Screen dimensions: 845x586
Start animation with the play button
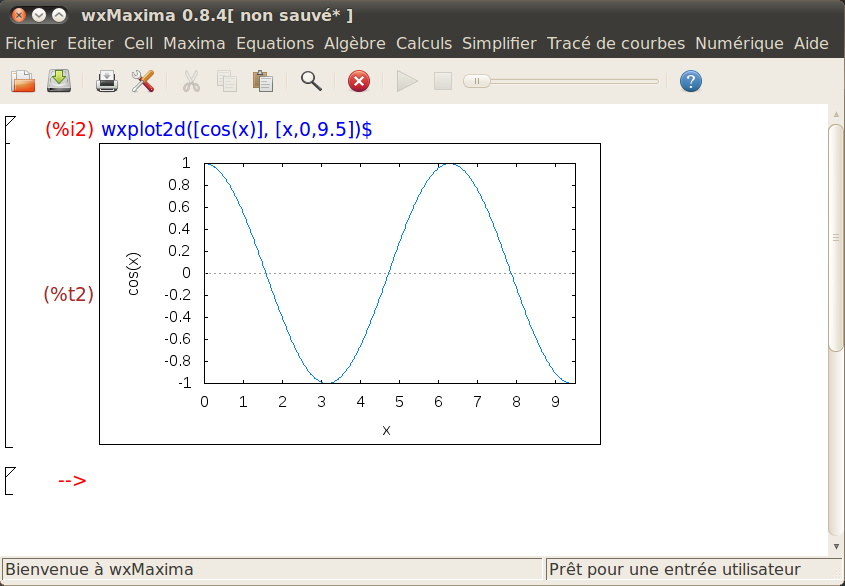pos(407,81)
